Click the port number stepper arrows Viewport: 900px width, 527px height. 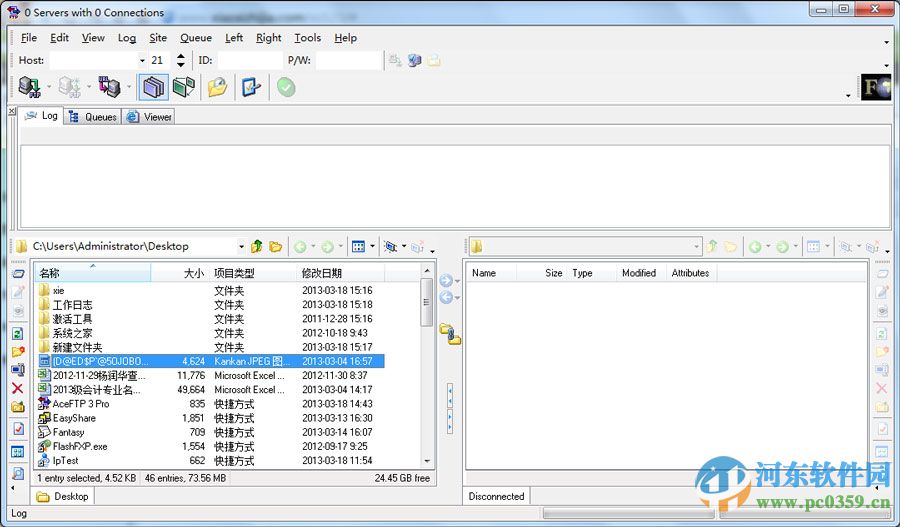[x=181, y=60]
